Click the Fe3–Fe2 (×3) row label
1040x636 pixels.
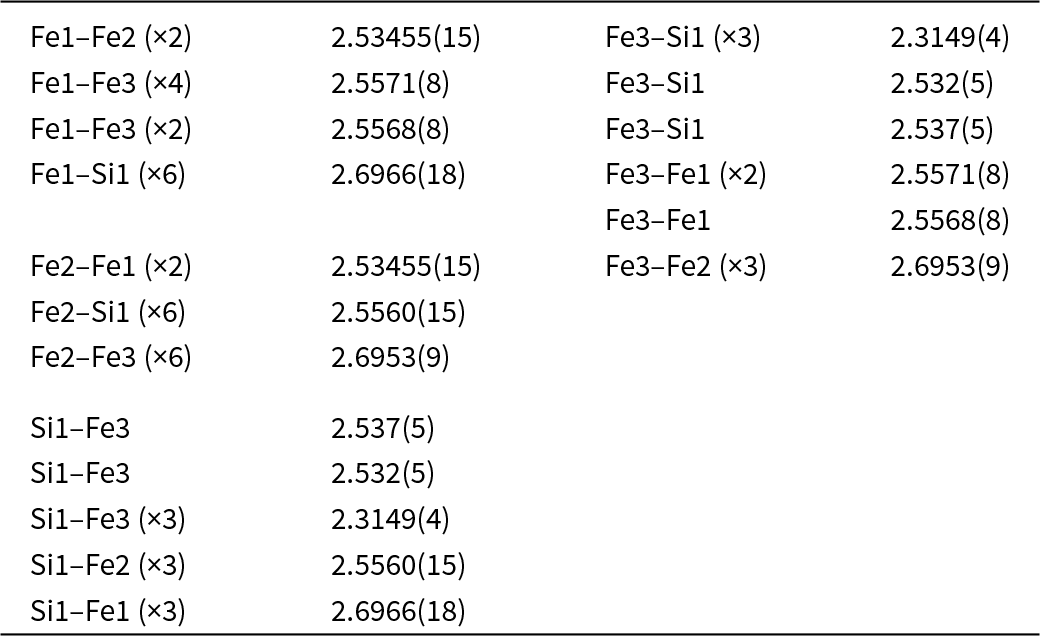tap(686, 267)
